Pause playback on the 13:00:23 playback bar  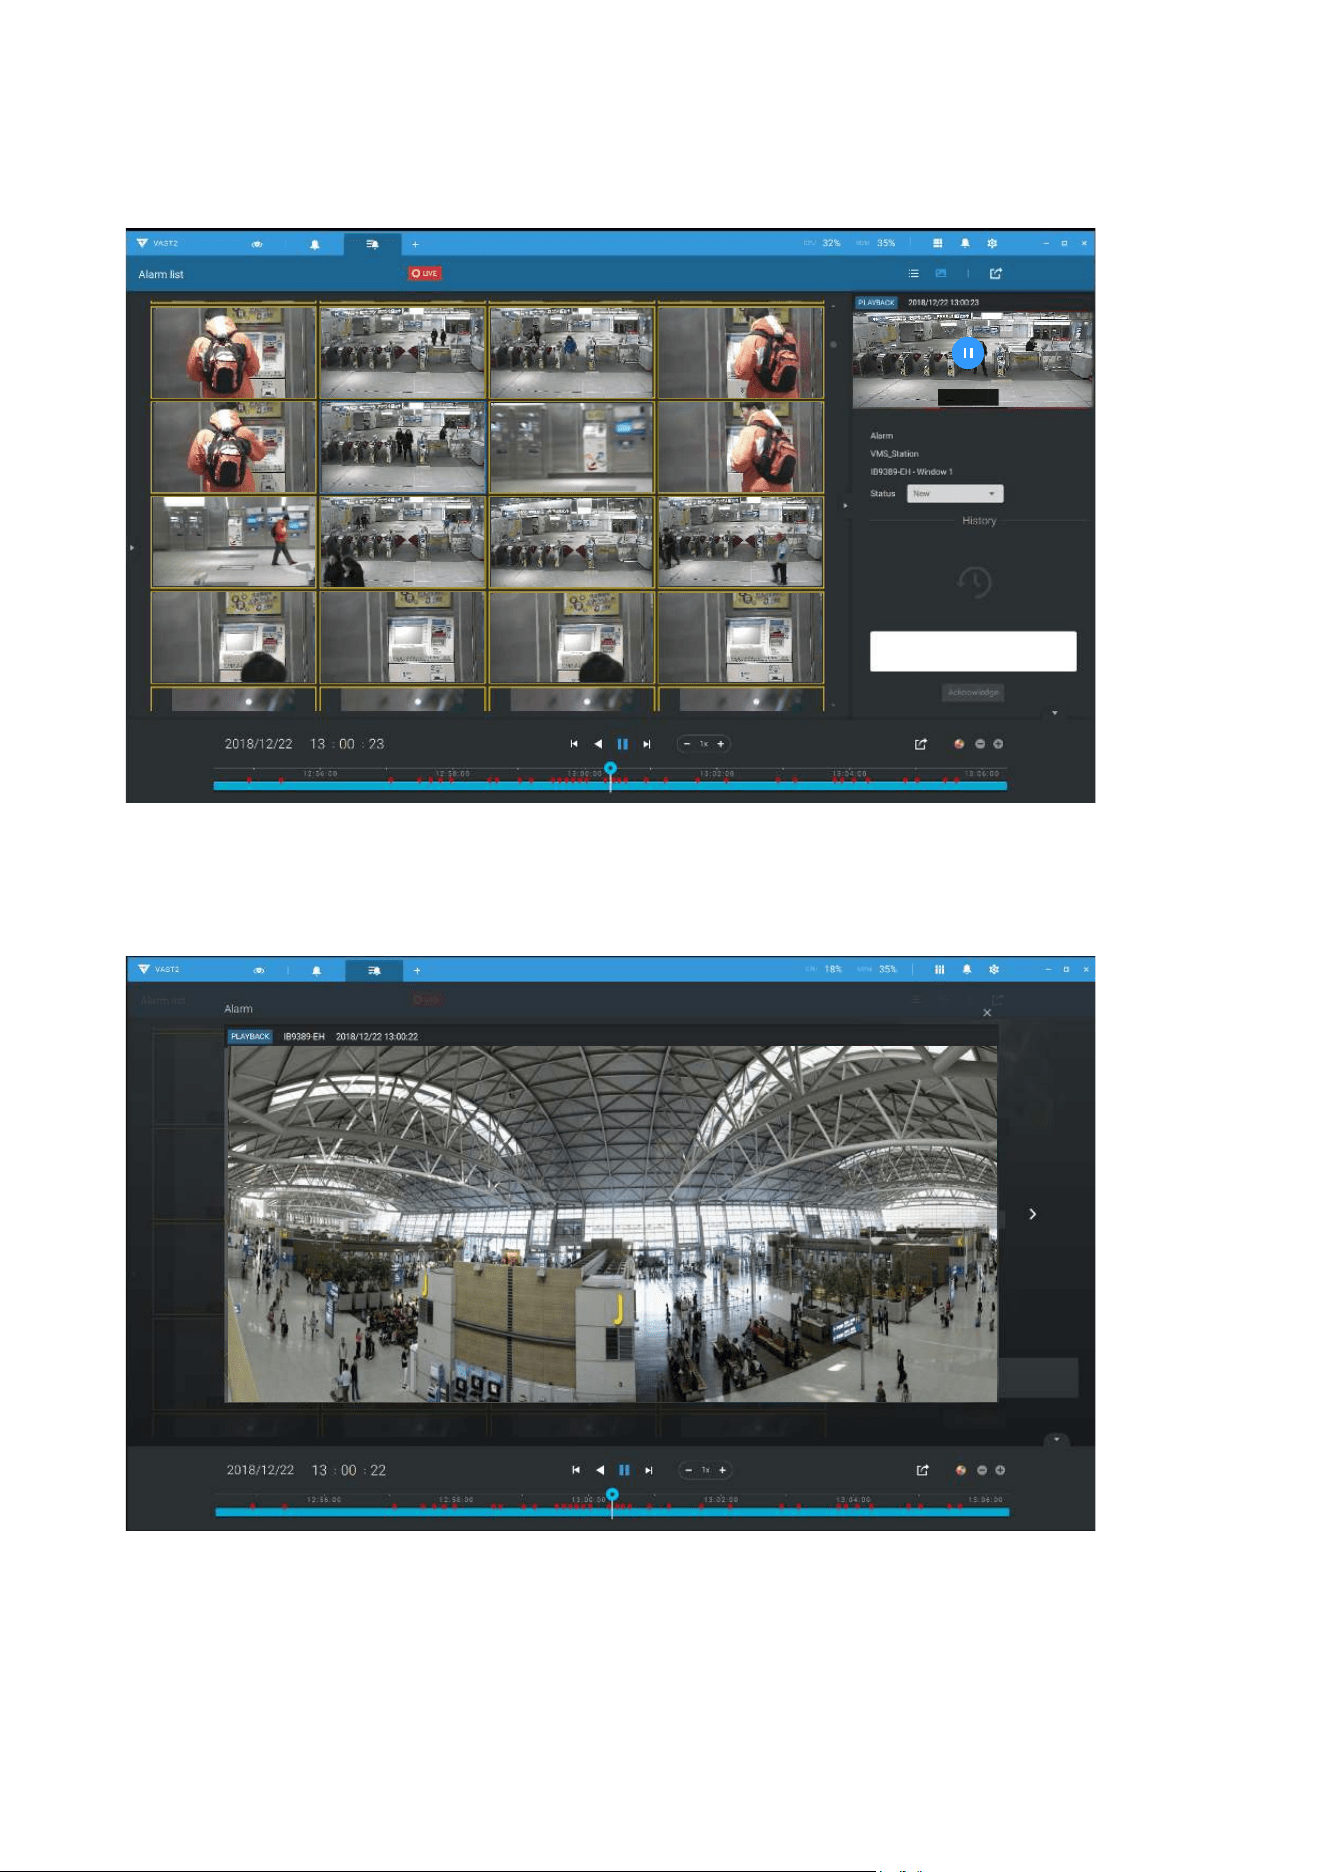tap(622, 744)
